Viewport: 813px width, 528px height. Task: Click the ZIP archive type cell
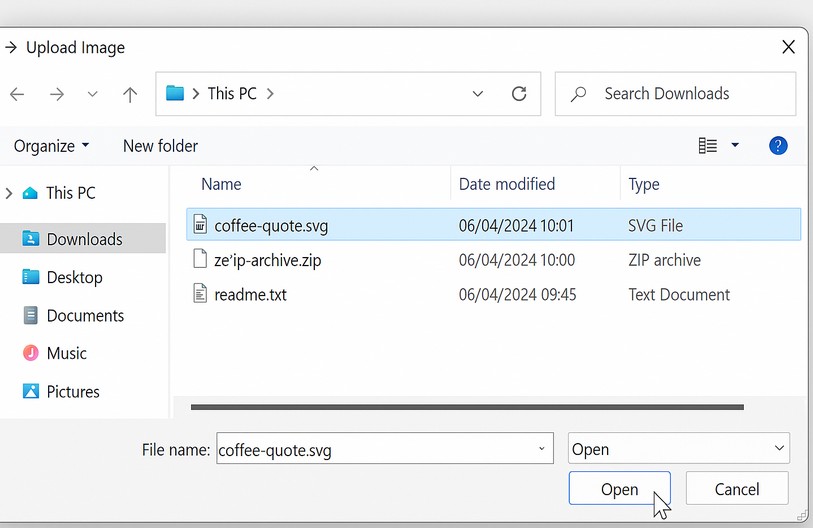pyautogui.click(x=664, y=260)
